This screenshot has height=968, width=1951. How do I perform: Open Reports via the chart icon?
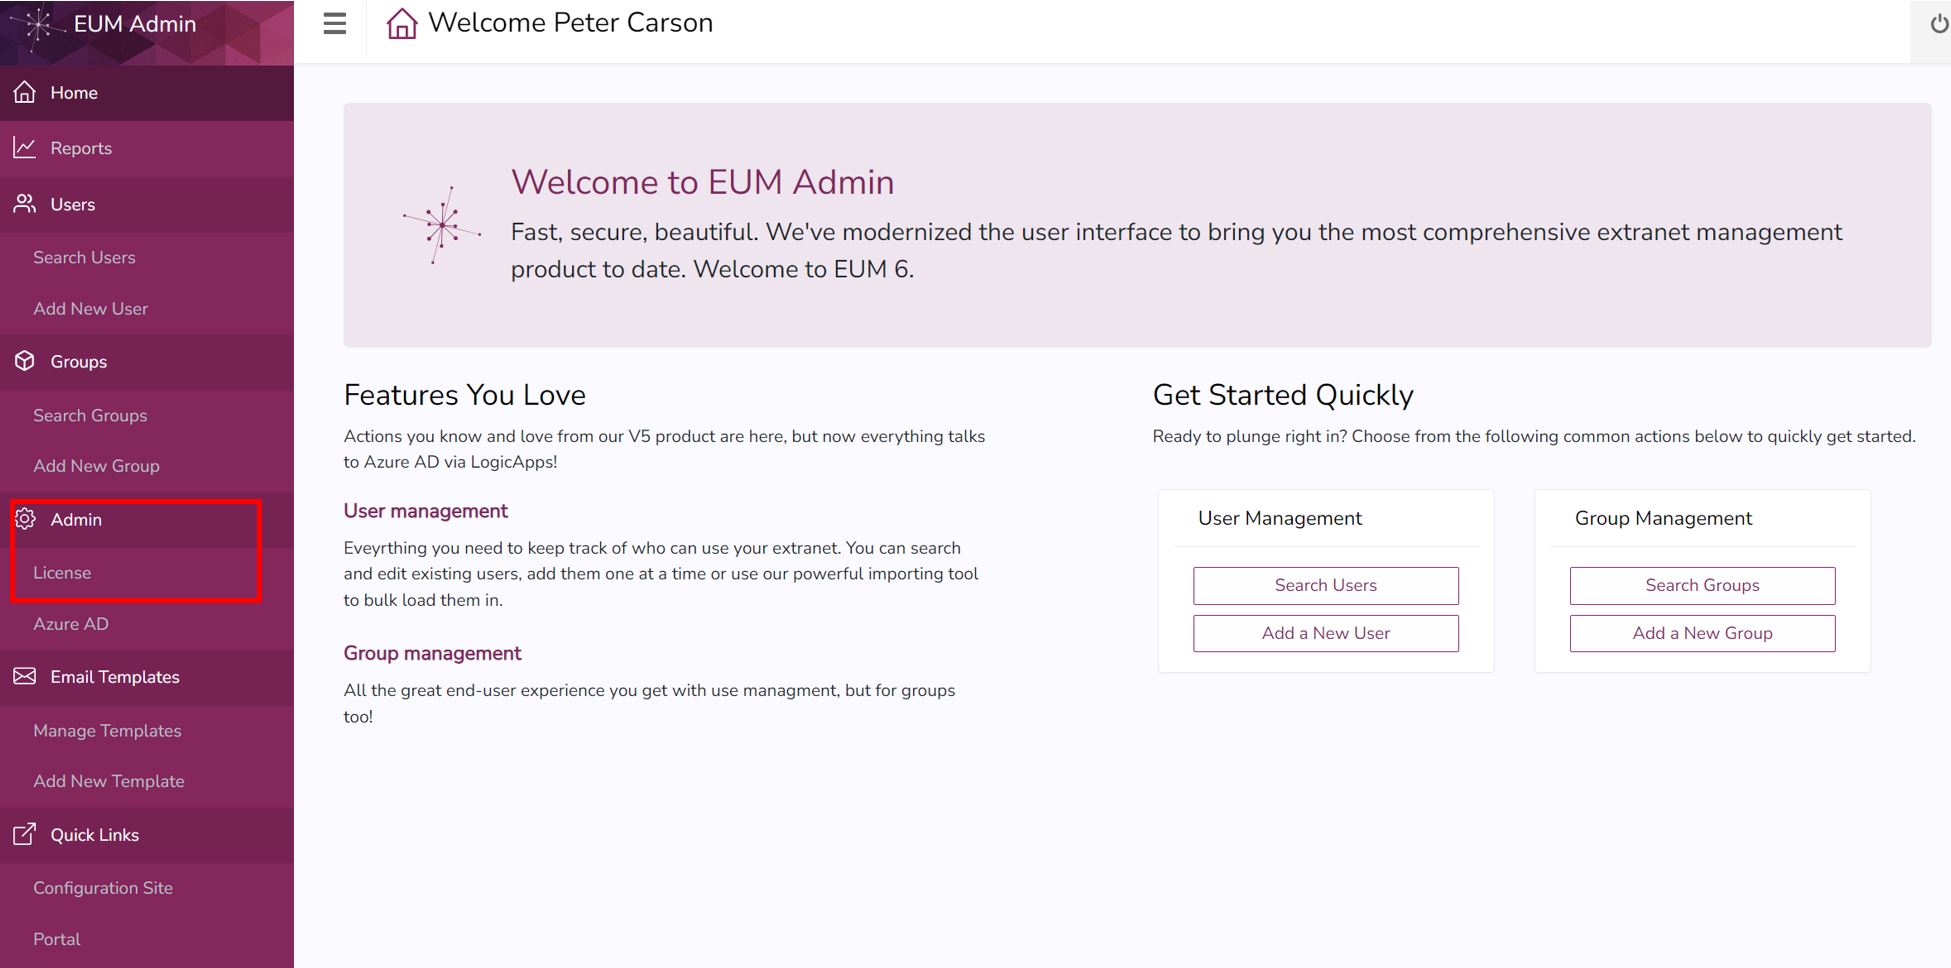[x=24, y=147]
